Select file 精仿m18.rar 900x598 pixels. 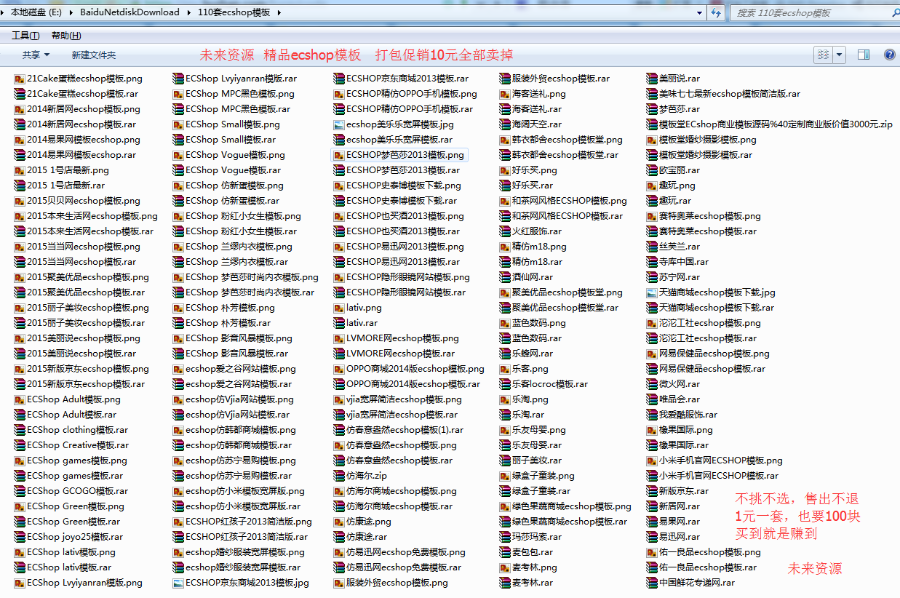[531, 262]
